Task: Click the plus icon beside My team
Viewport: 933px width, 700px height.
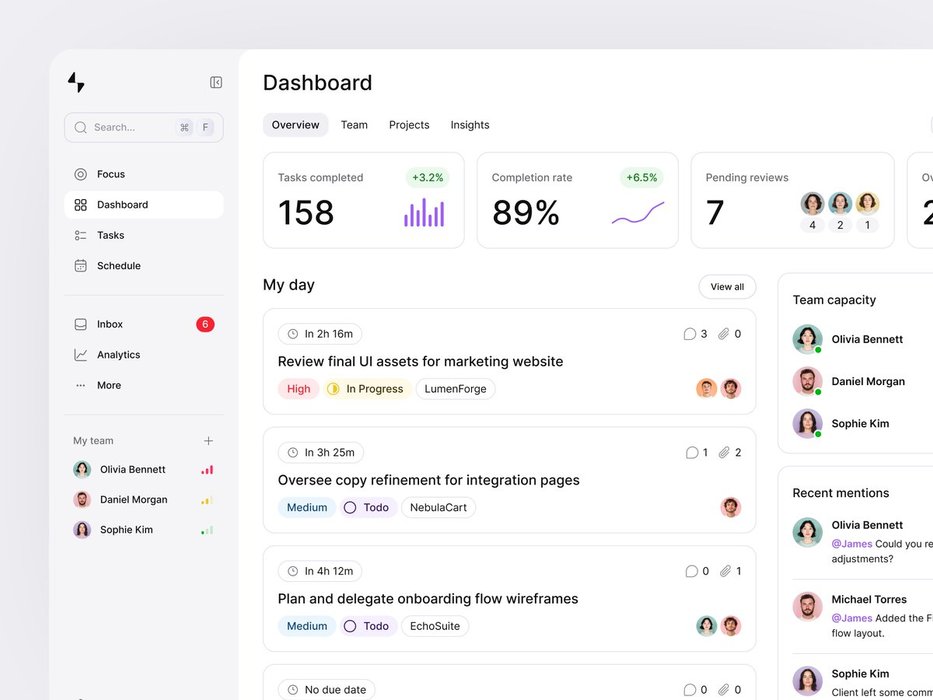Action: (208, 441)
